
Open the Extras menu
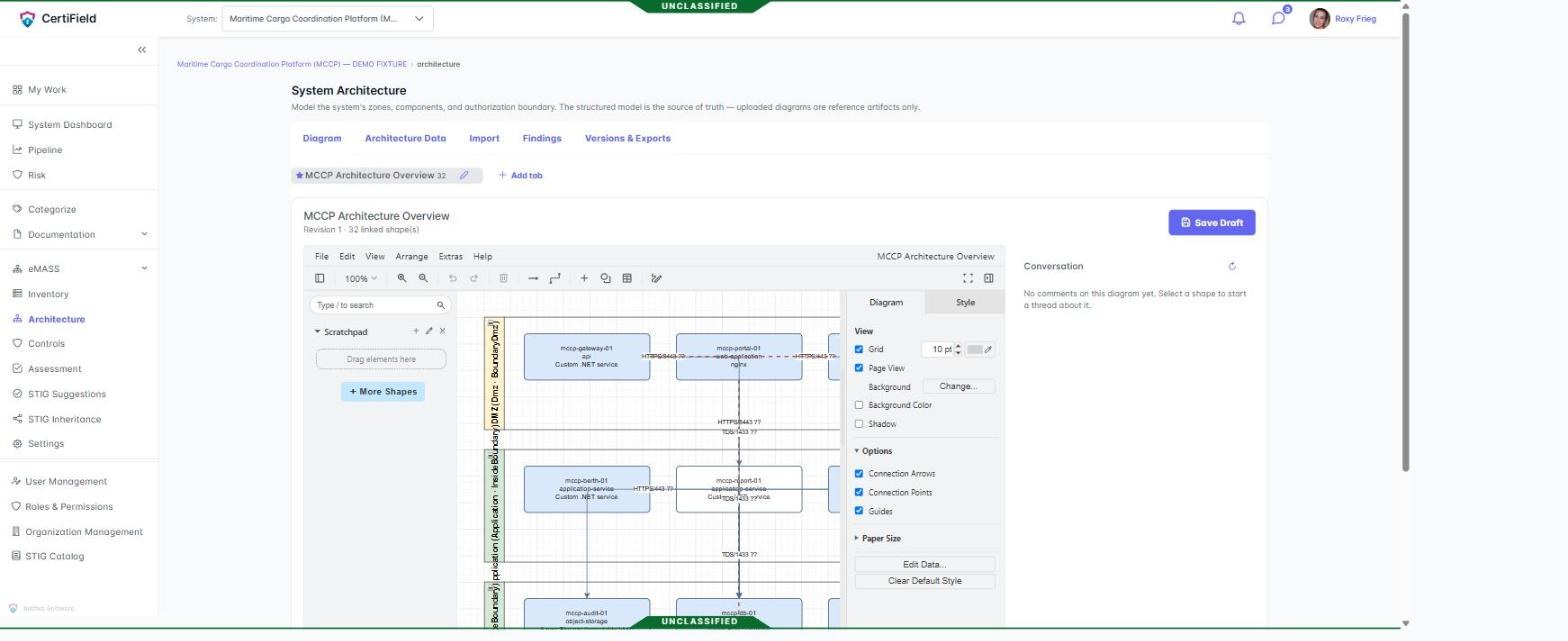coord(450,256)
